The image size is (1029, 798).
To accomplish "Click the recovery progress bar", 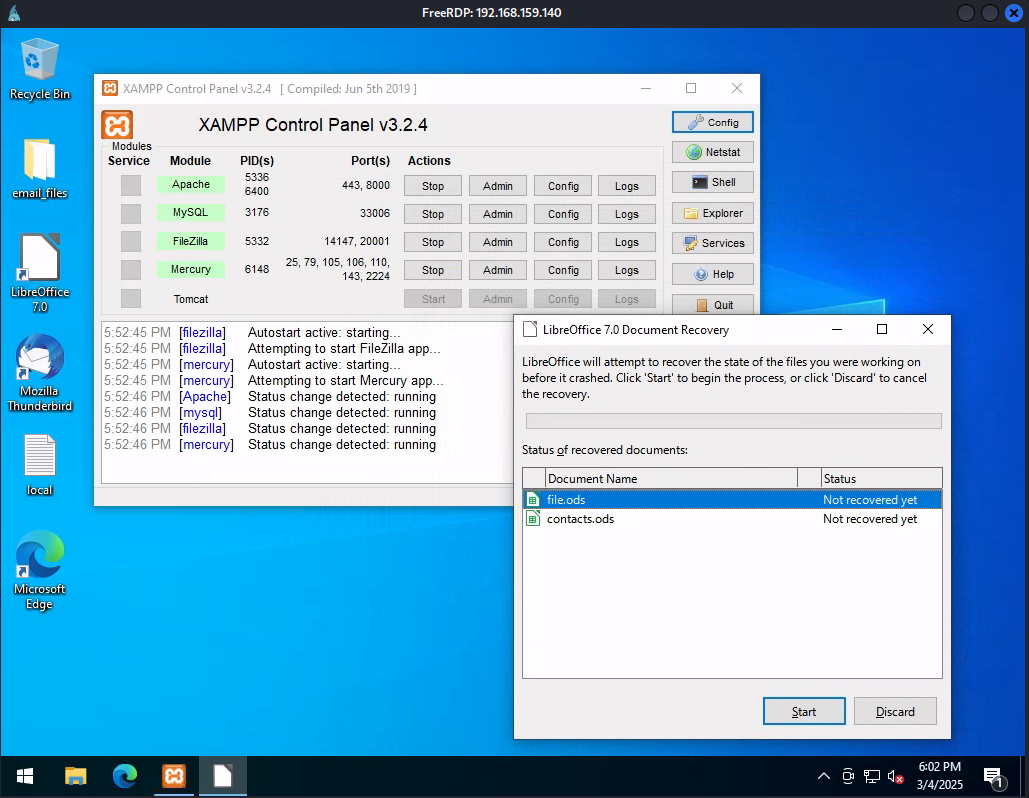I will [734, 421].
